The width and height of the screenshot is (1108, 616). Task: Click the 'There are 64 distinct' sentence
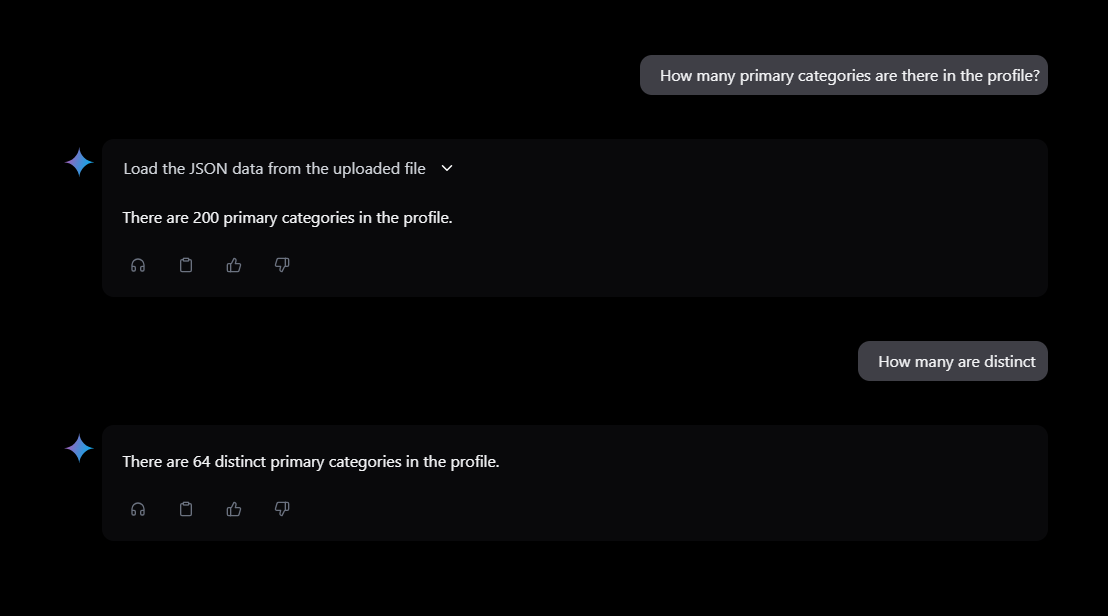[x=310, y=461]
